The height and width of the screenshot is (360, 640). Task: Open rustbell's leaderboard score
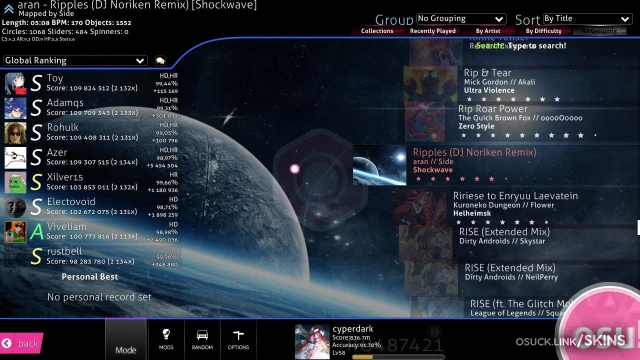(x=91, y=257)
